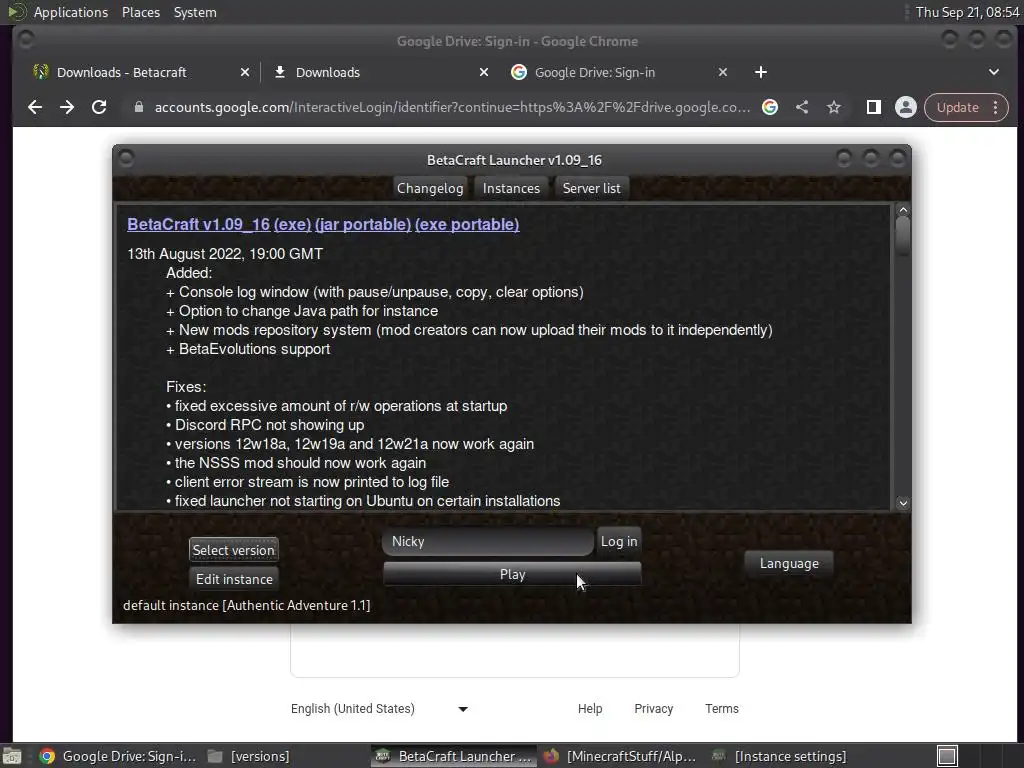Open the Privacy link on Google page
Screen dimensions: 1024x768
click(x=653, y=709)
